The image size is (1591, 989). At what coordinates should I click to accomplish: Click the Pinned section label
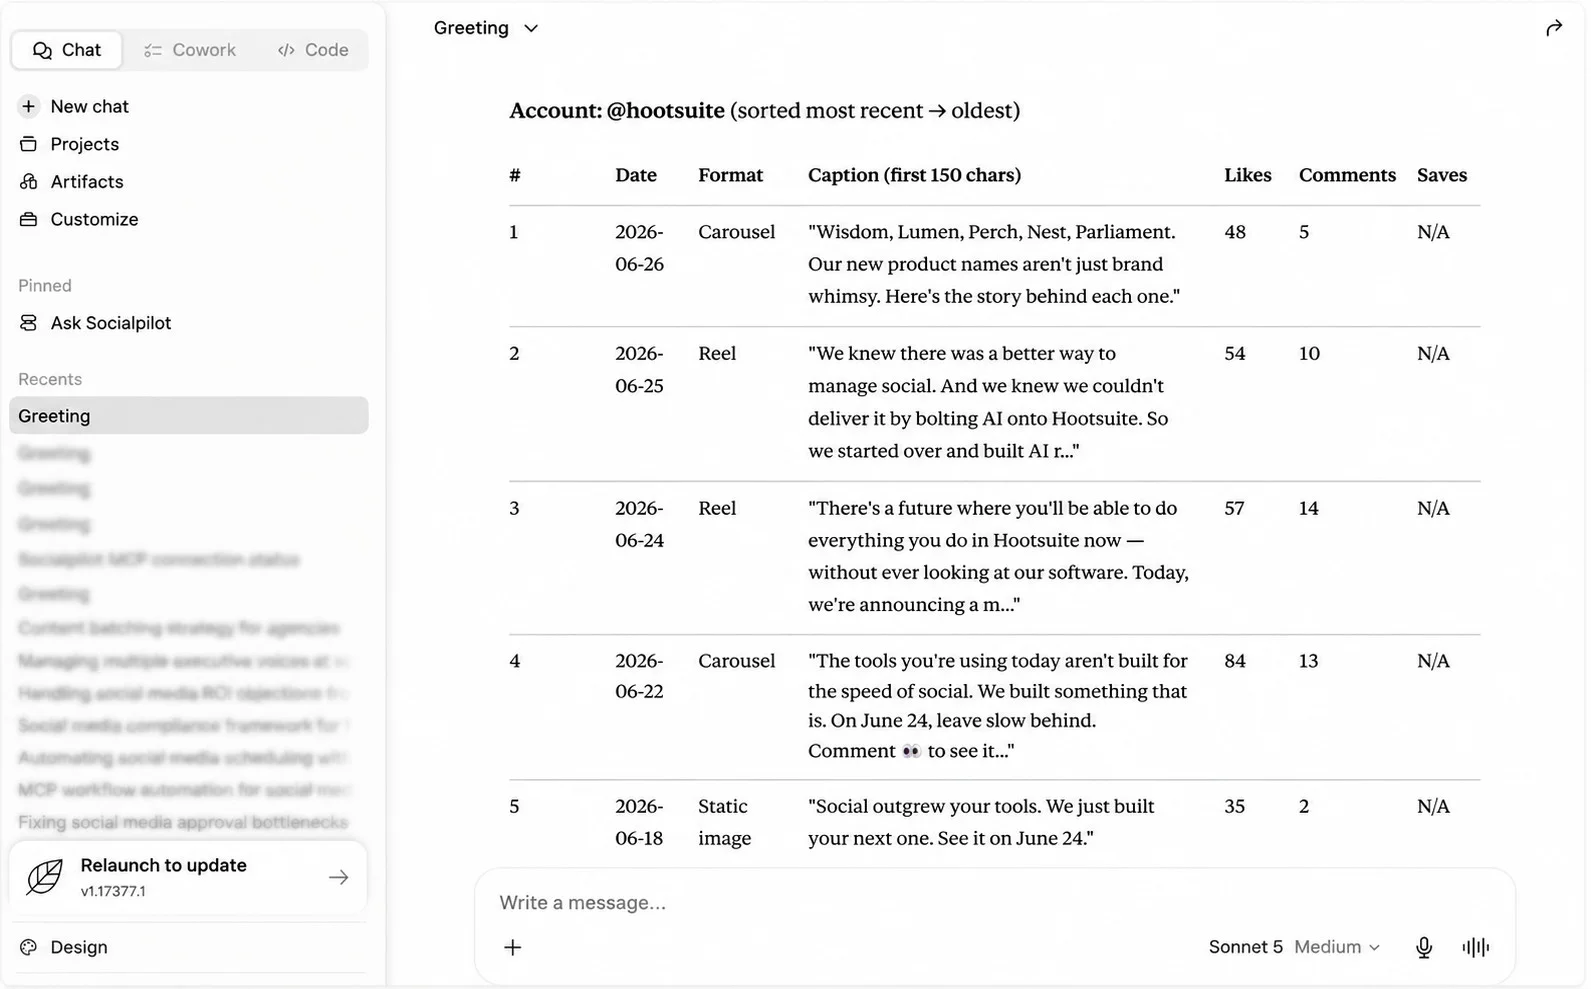tap(45, 286)
